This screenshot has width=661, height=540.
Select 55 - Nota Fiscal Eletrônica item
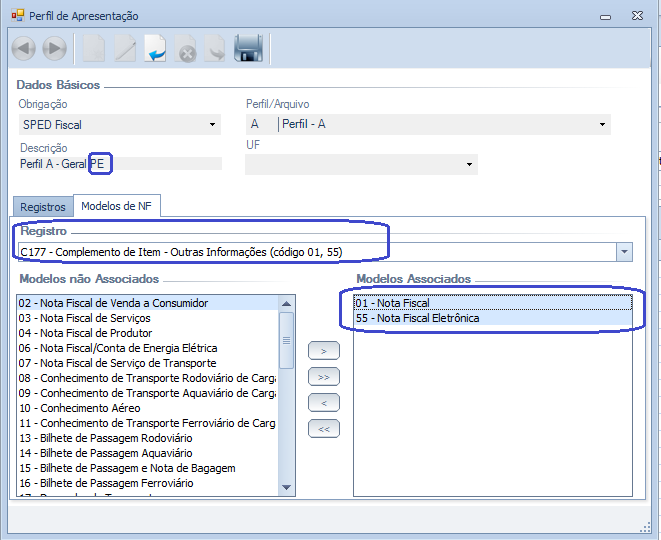click(417, 318)
